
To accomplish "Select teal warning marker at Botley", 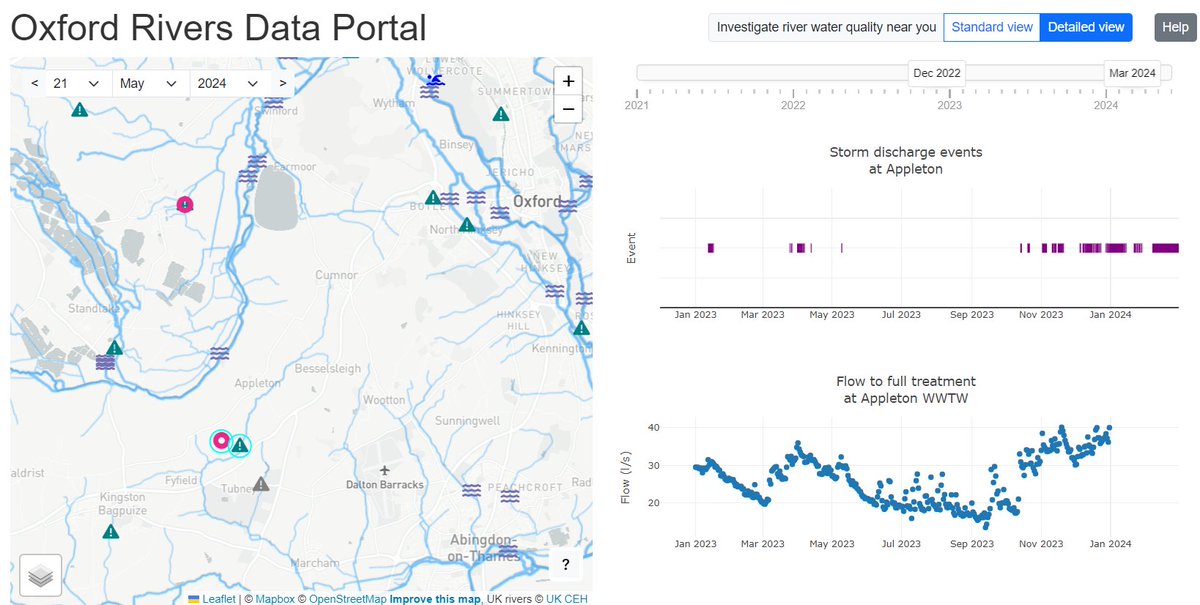I will click(x=432, y=198).
